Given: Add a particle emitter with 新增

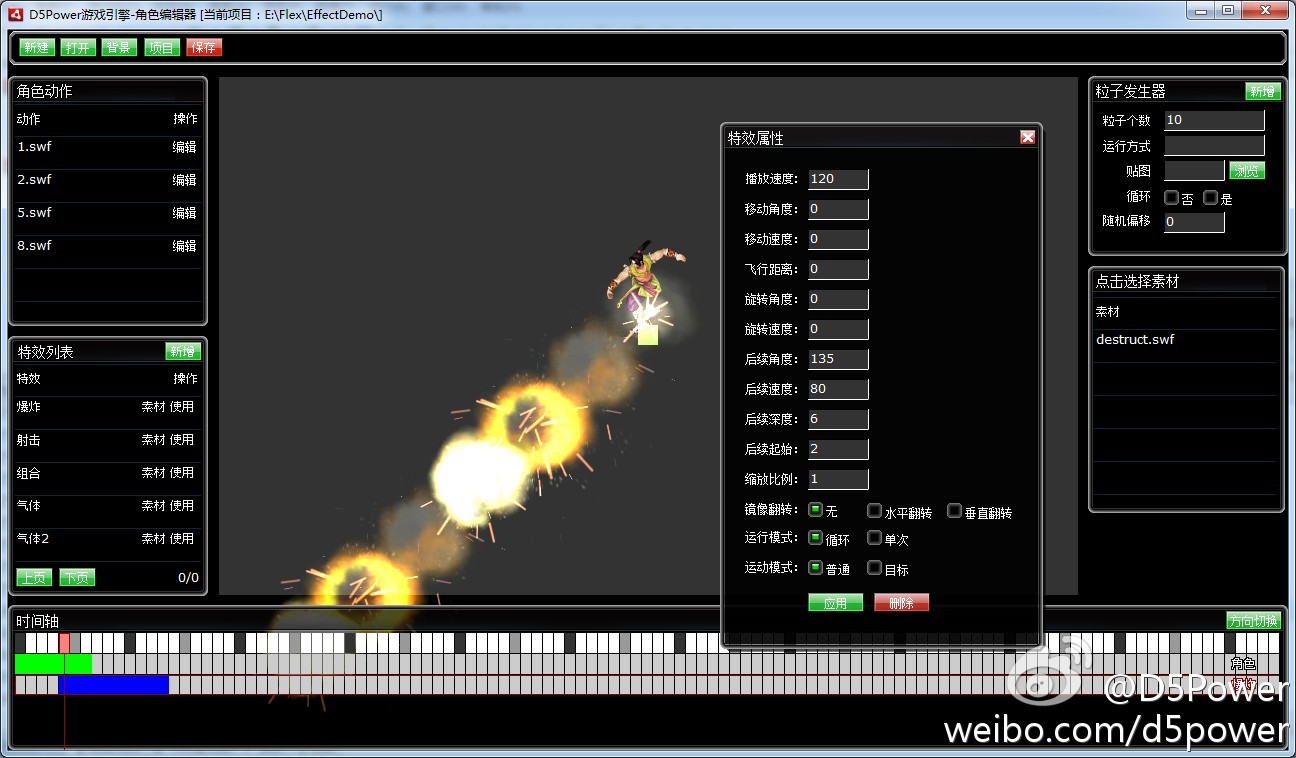Looking at the screenshot, I should [1262, 91].
